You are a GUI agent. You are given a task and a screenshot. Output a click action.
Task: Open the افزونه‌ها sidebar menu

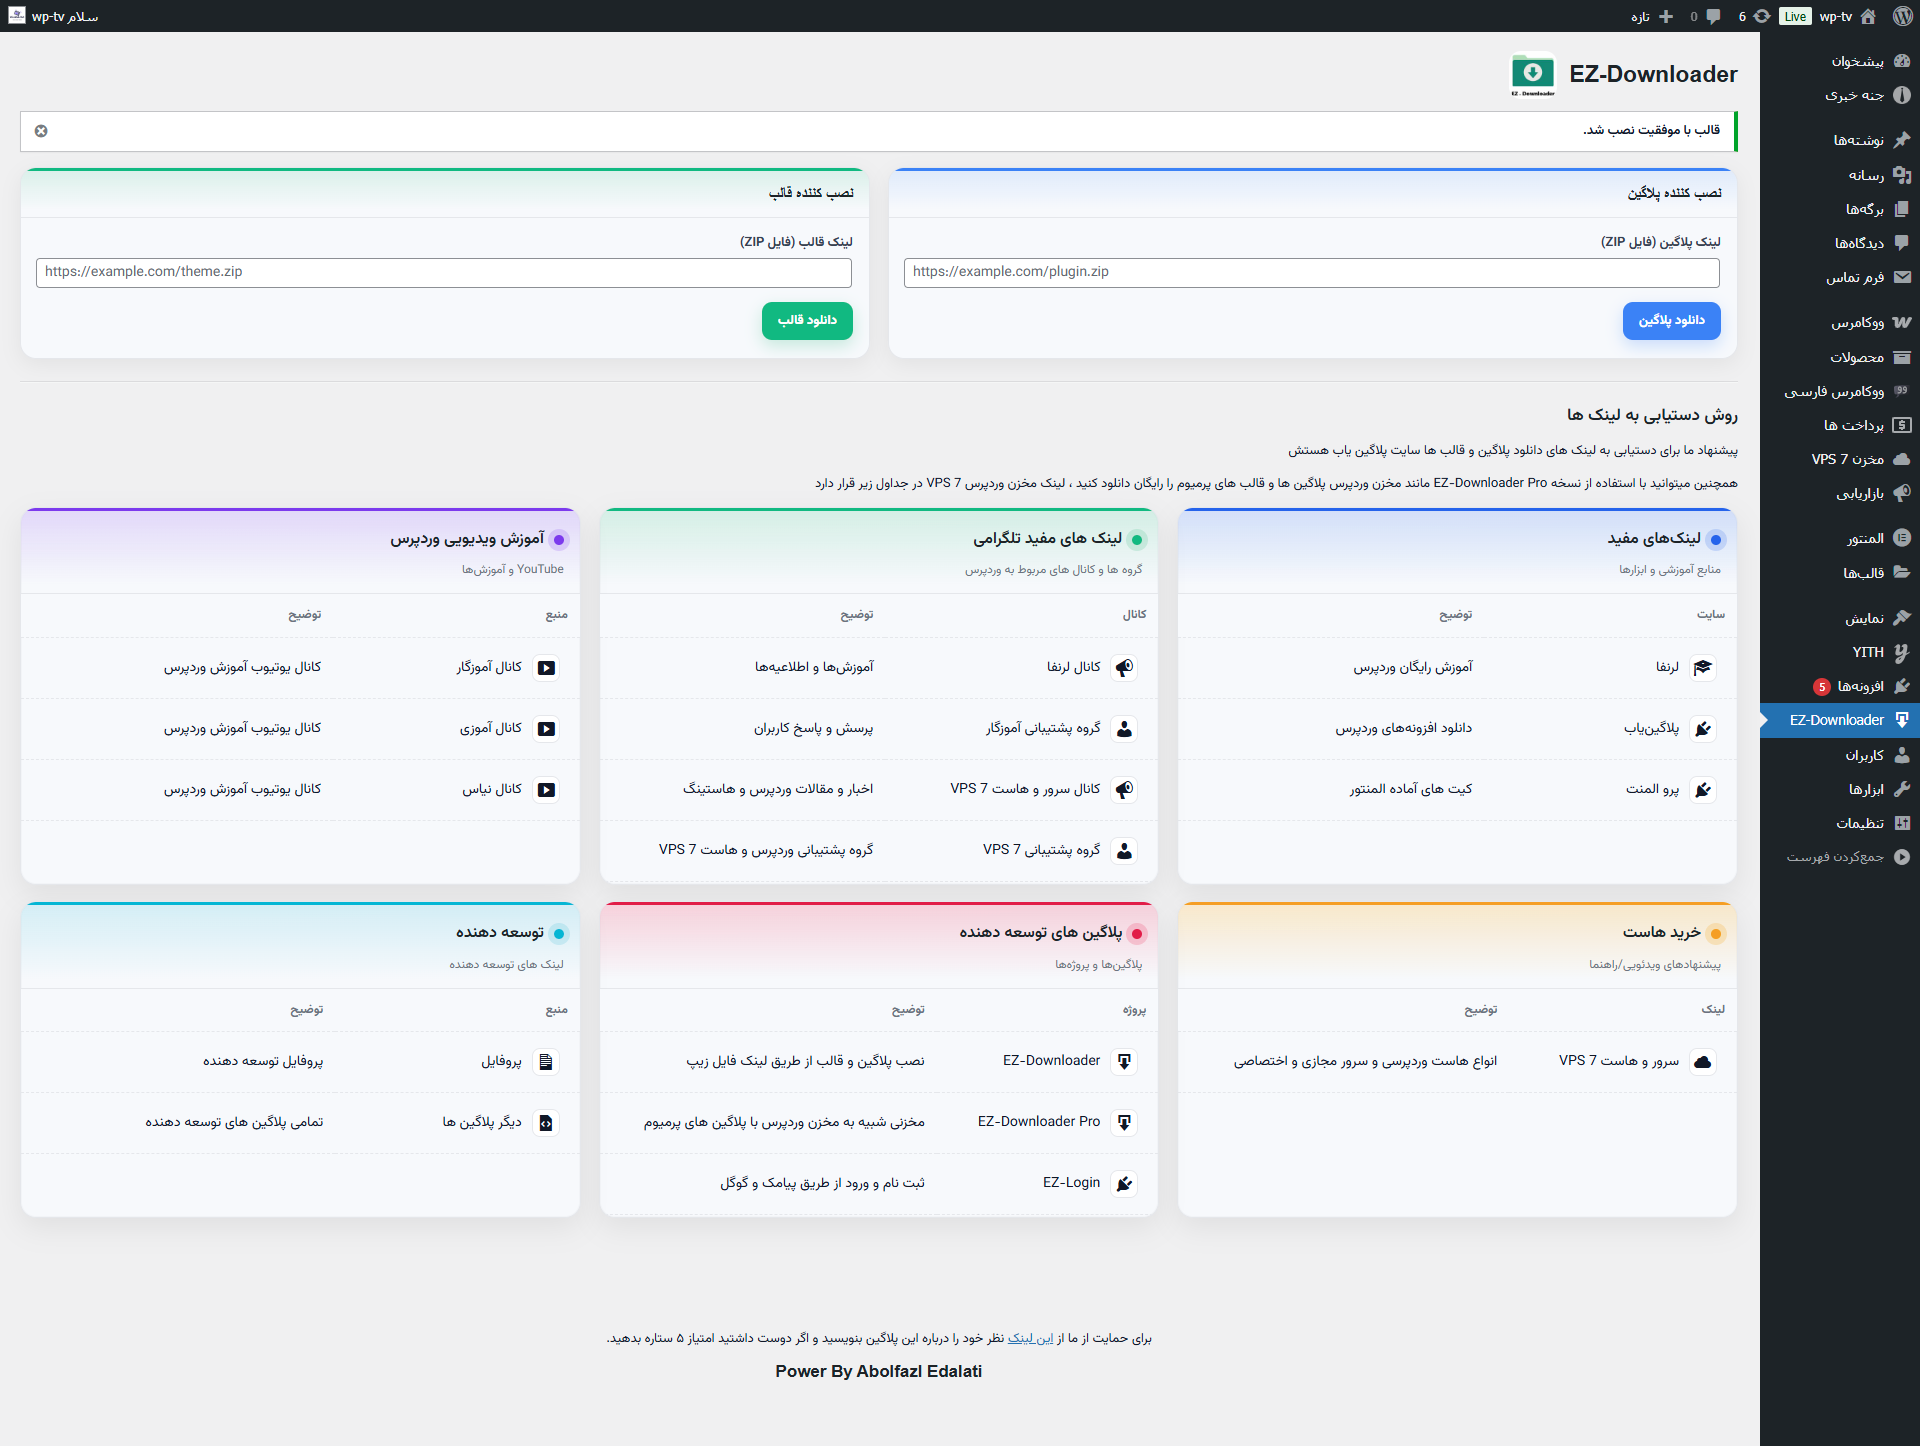pyautogui.click(x=1860, y=686)
